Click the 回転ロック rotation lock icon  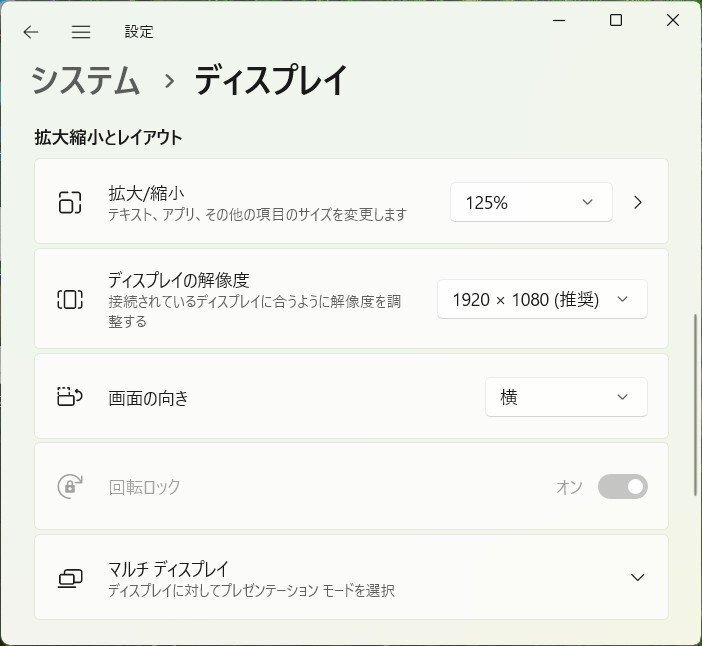[70, 486]
